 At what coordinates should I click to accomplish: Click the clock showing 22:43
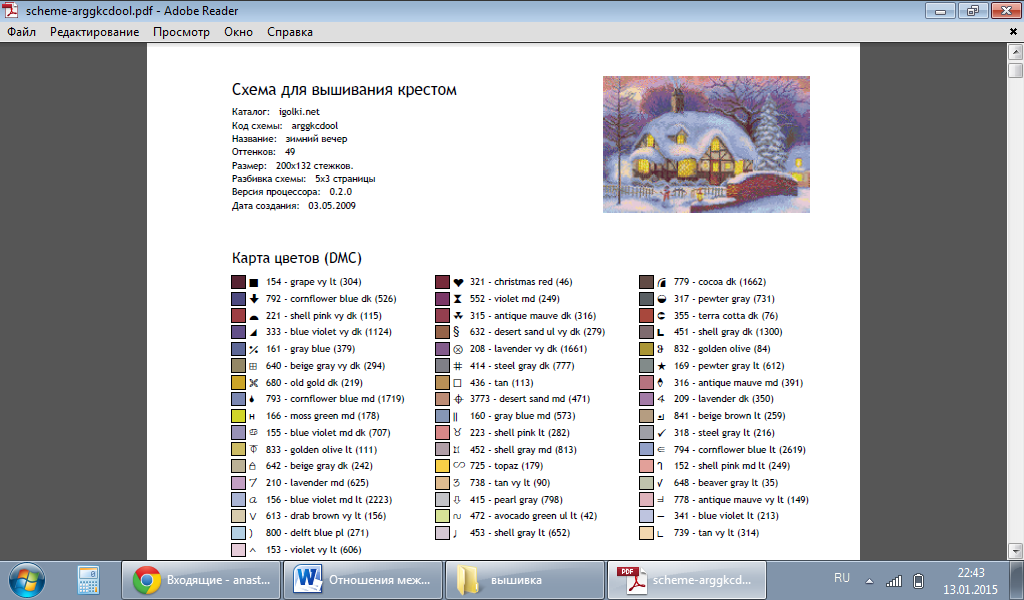970,580
